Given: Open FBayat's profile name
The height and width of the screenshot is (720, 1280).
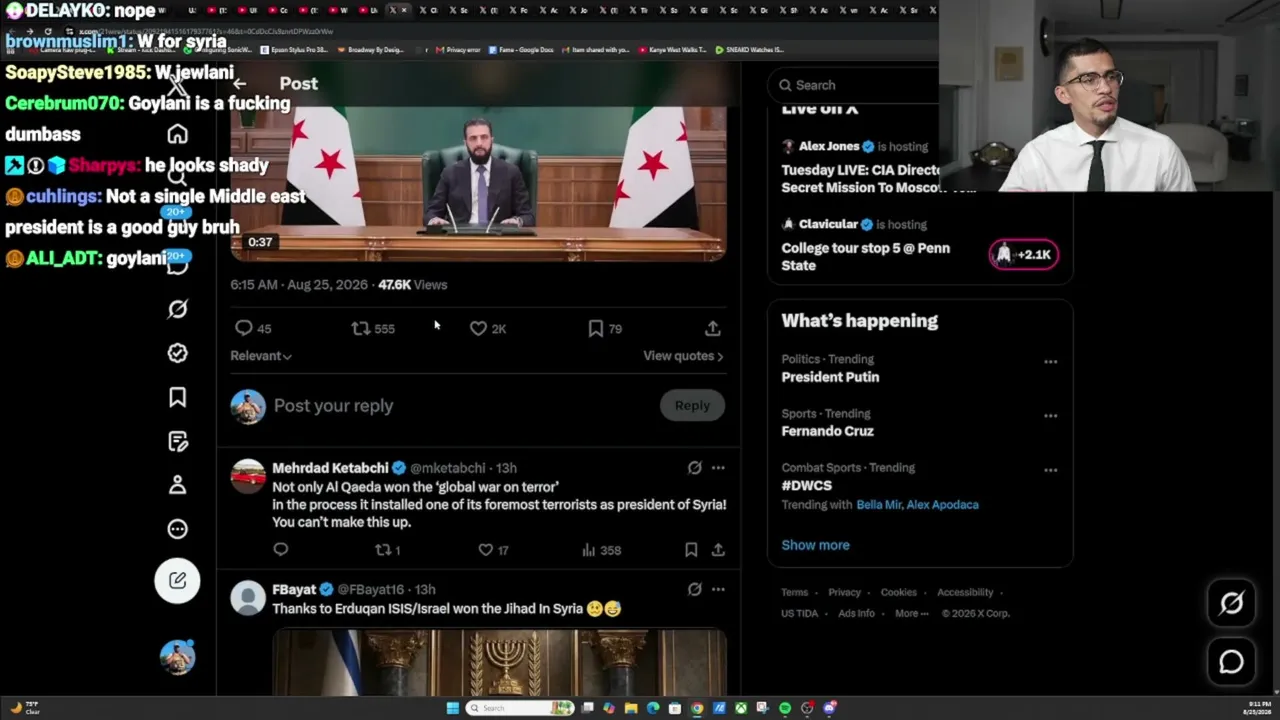Looking at the screenshot, I should [x=294, y=590].
